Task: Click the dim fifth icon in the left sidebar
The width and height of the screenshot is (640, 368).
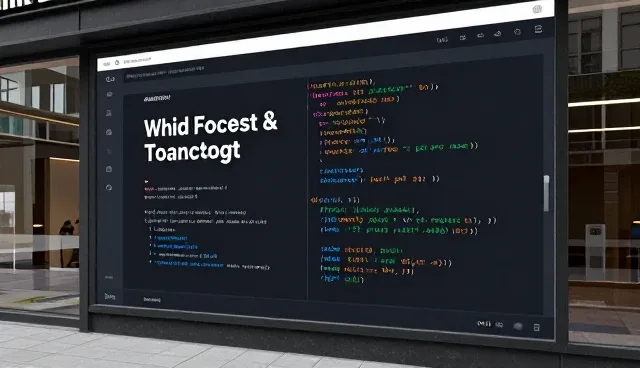Action: pos(109,151)
